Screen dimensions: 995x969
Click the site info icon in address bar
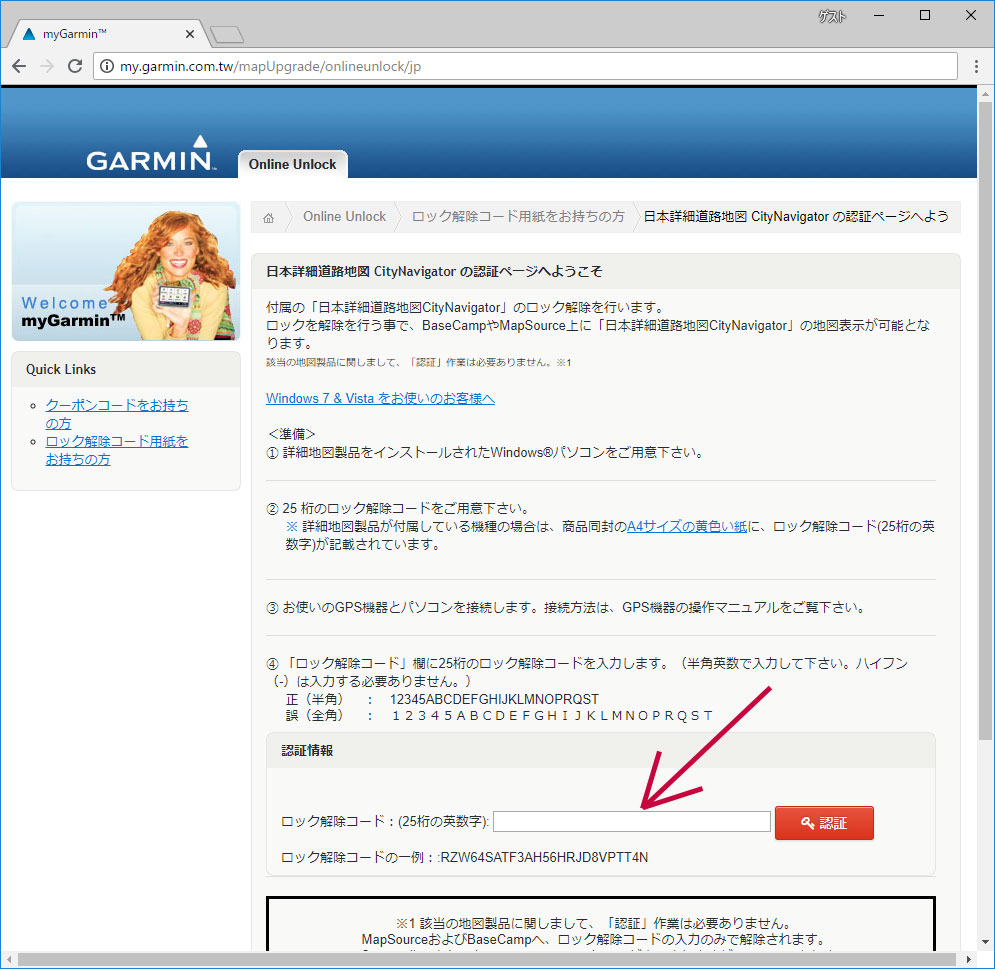click(107, 66)
